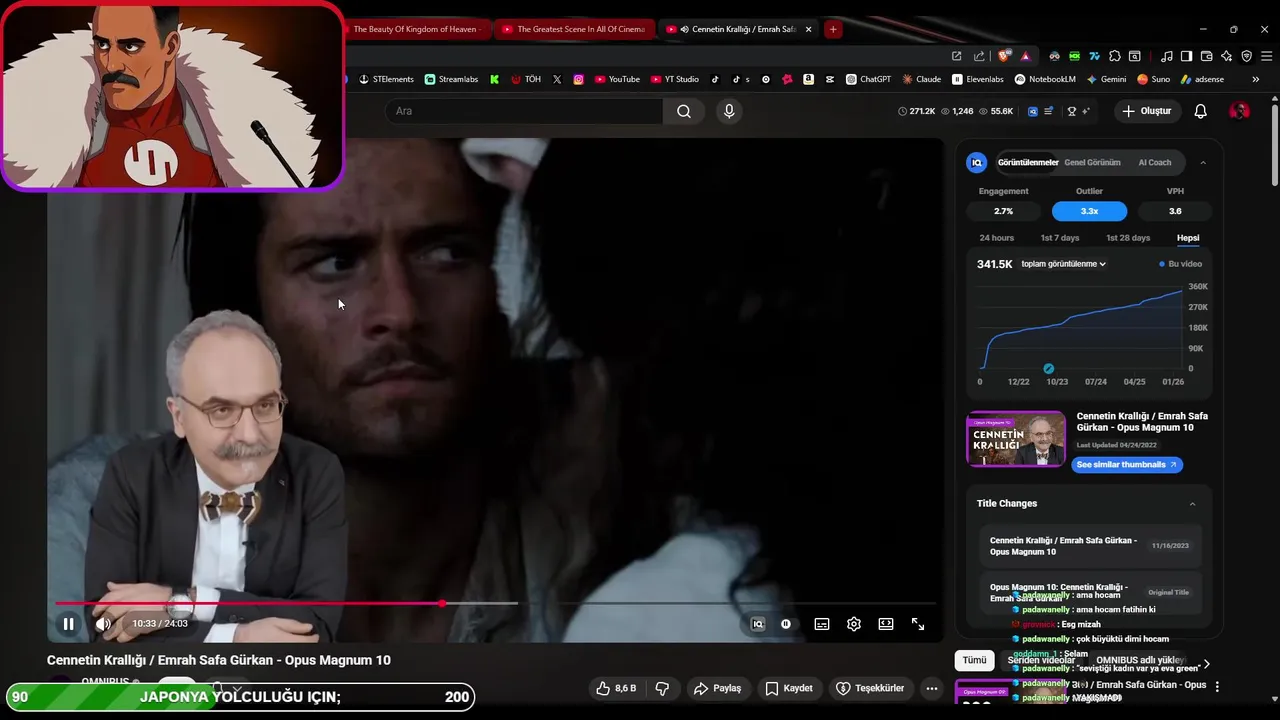Toggle the Bu video chart legend
Viewport: 1280px width, 720px height.
coord(1181,264)
